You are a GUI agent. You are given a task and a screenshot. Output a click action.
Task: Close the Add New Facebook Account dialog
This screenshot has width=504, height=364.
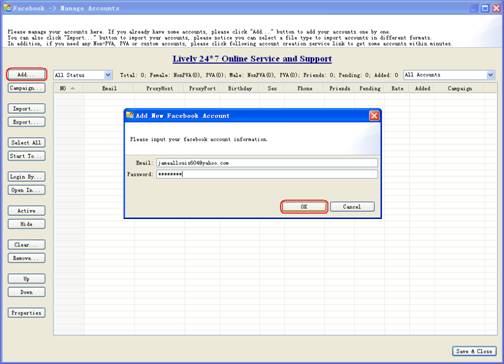coord(374,116)
